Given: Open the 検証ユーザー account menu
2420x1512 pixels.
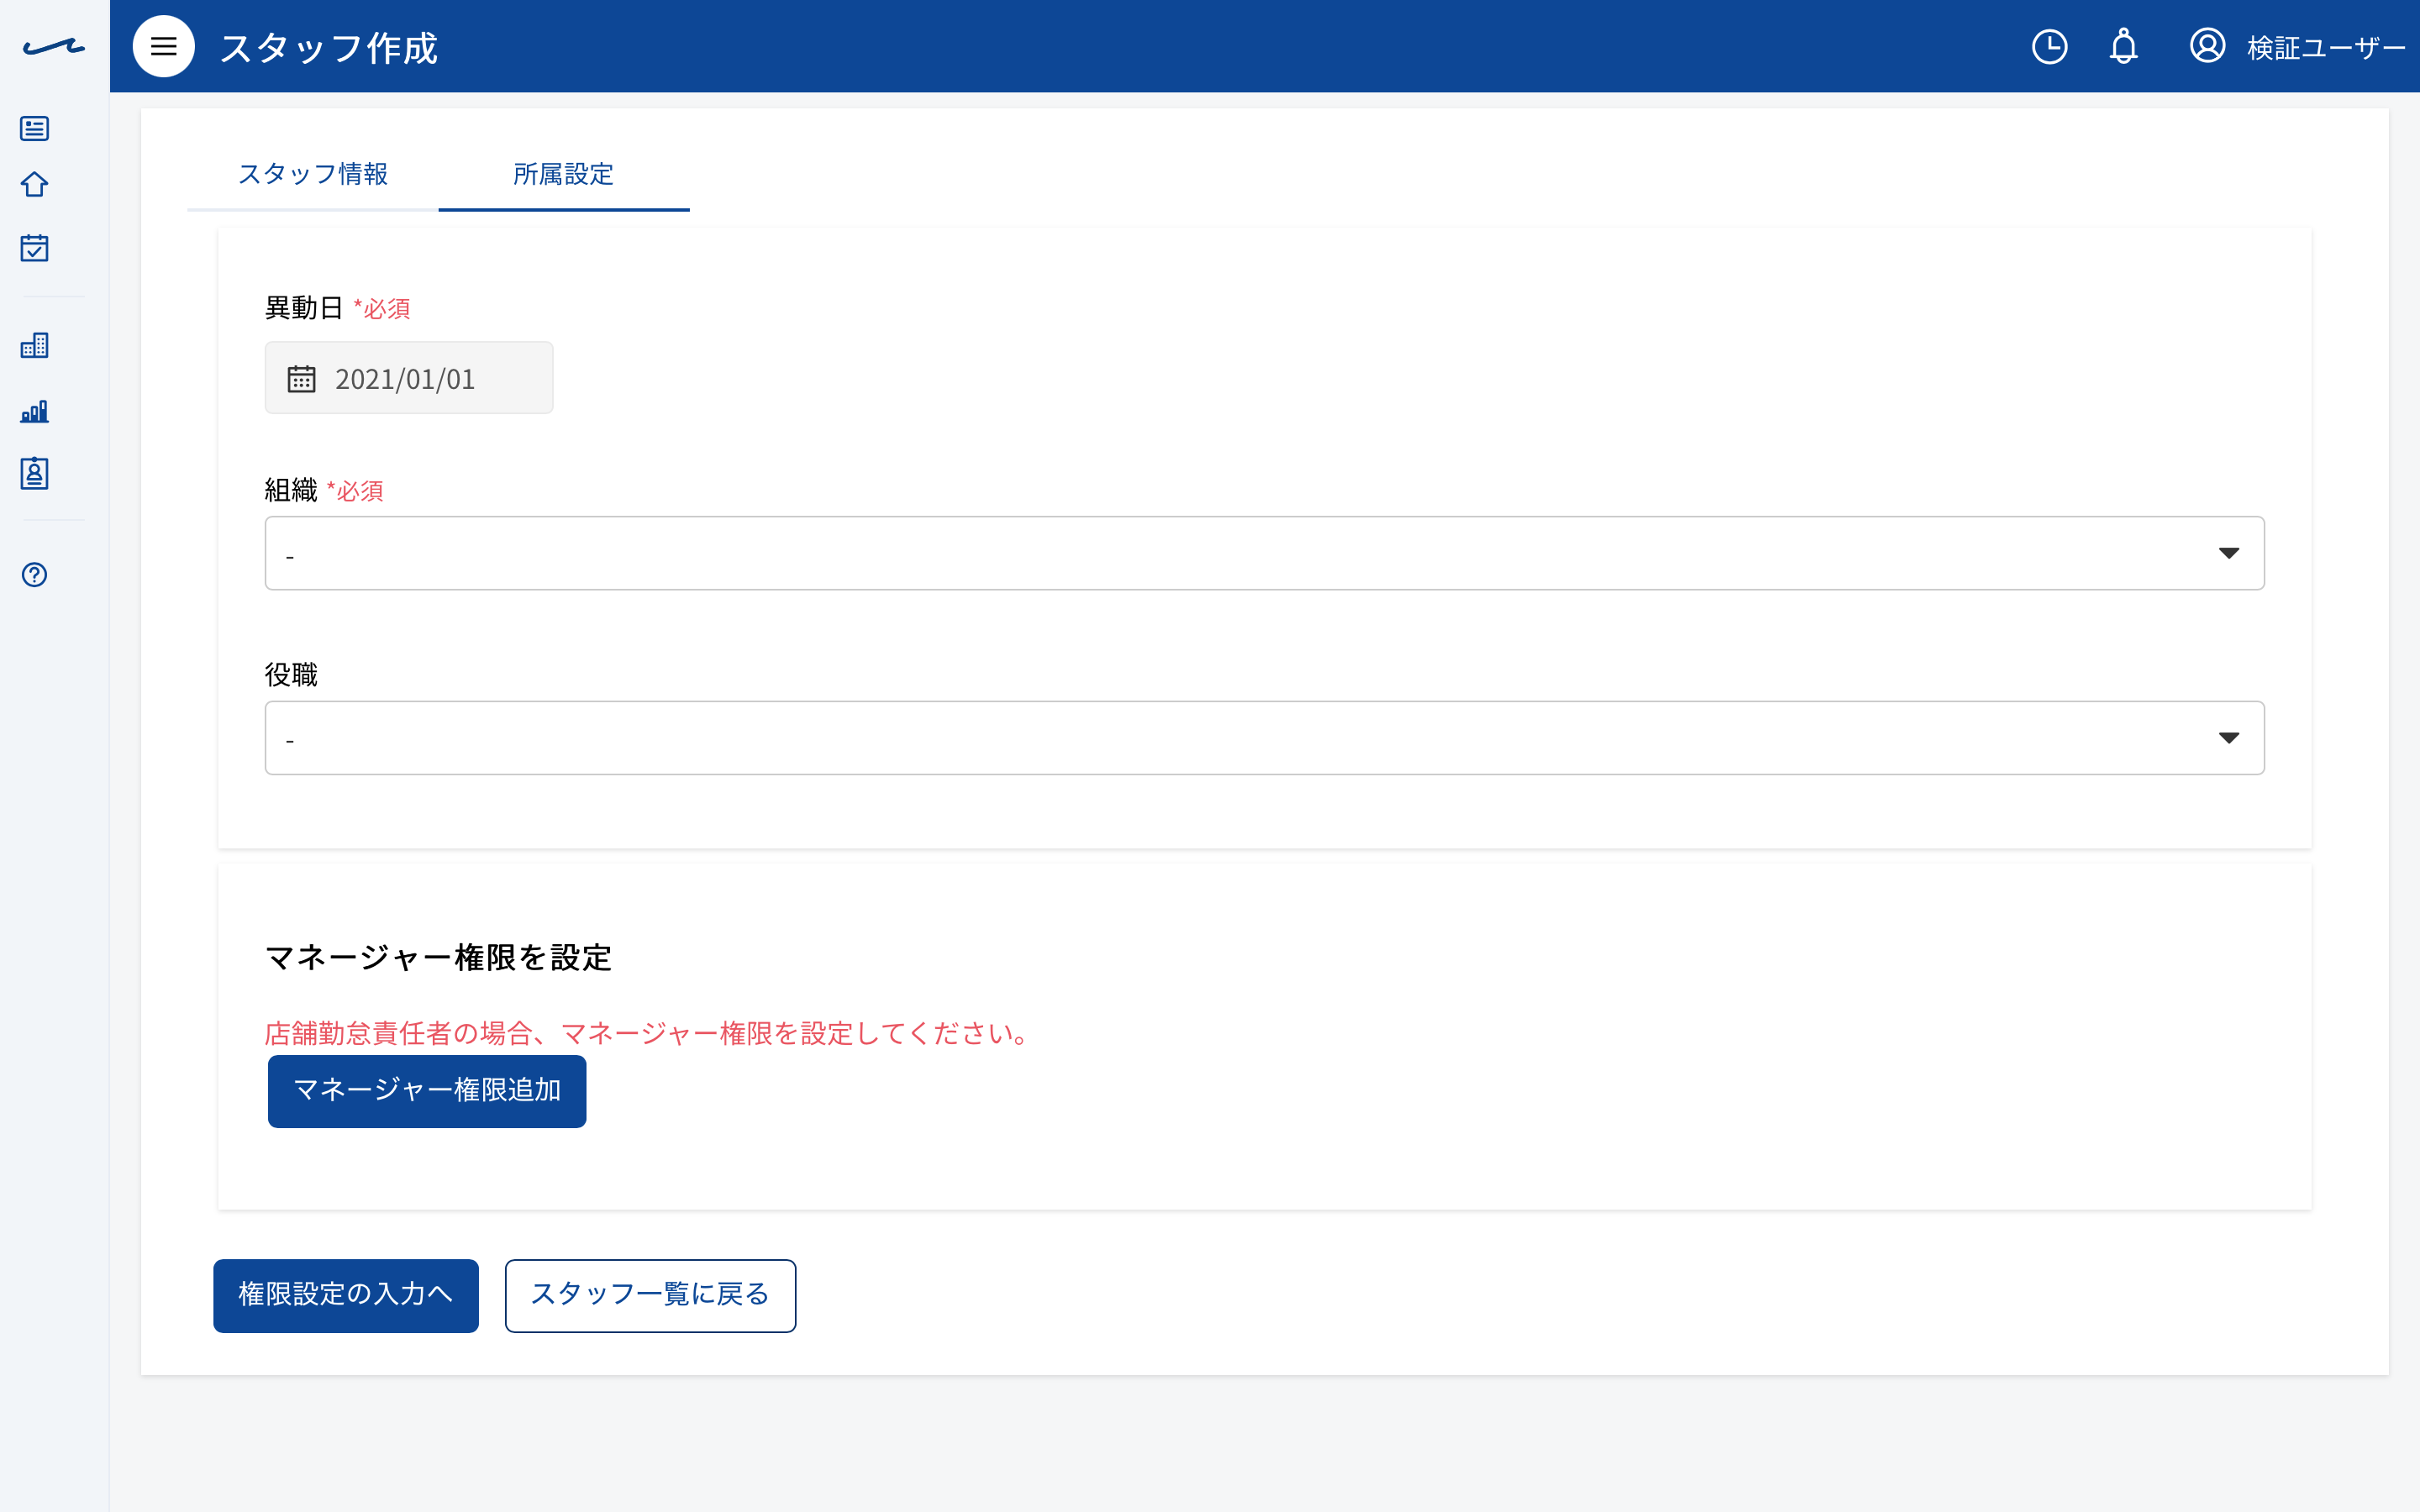Looking at the screenshot, I should click(x=2326, y=48).
